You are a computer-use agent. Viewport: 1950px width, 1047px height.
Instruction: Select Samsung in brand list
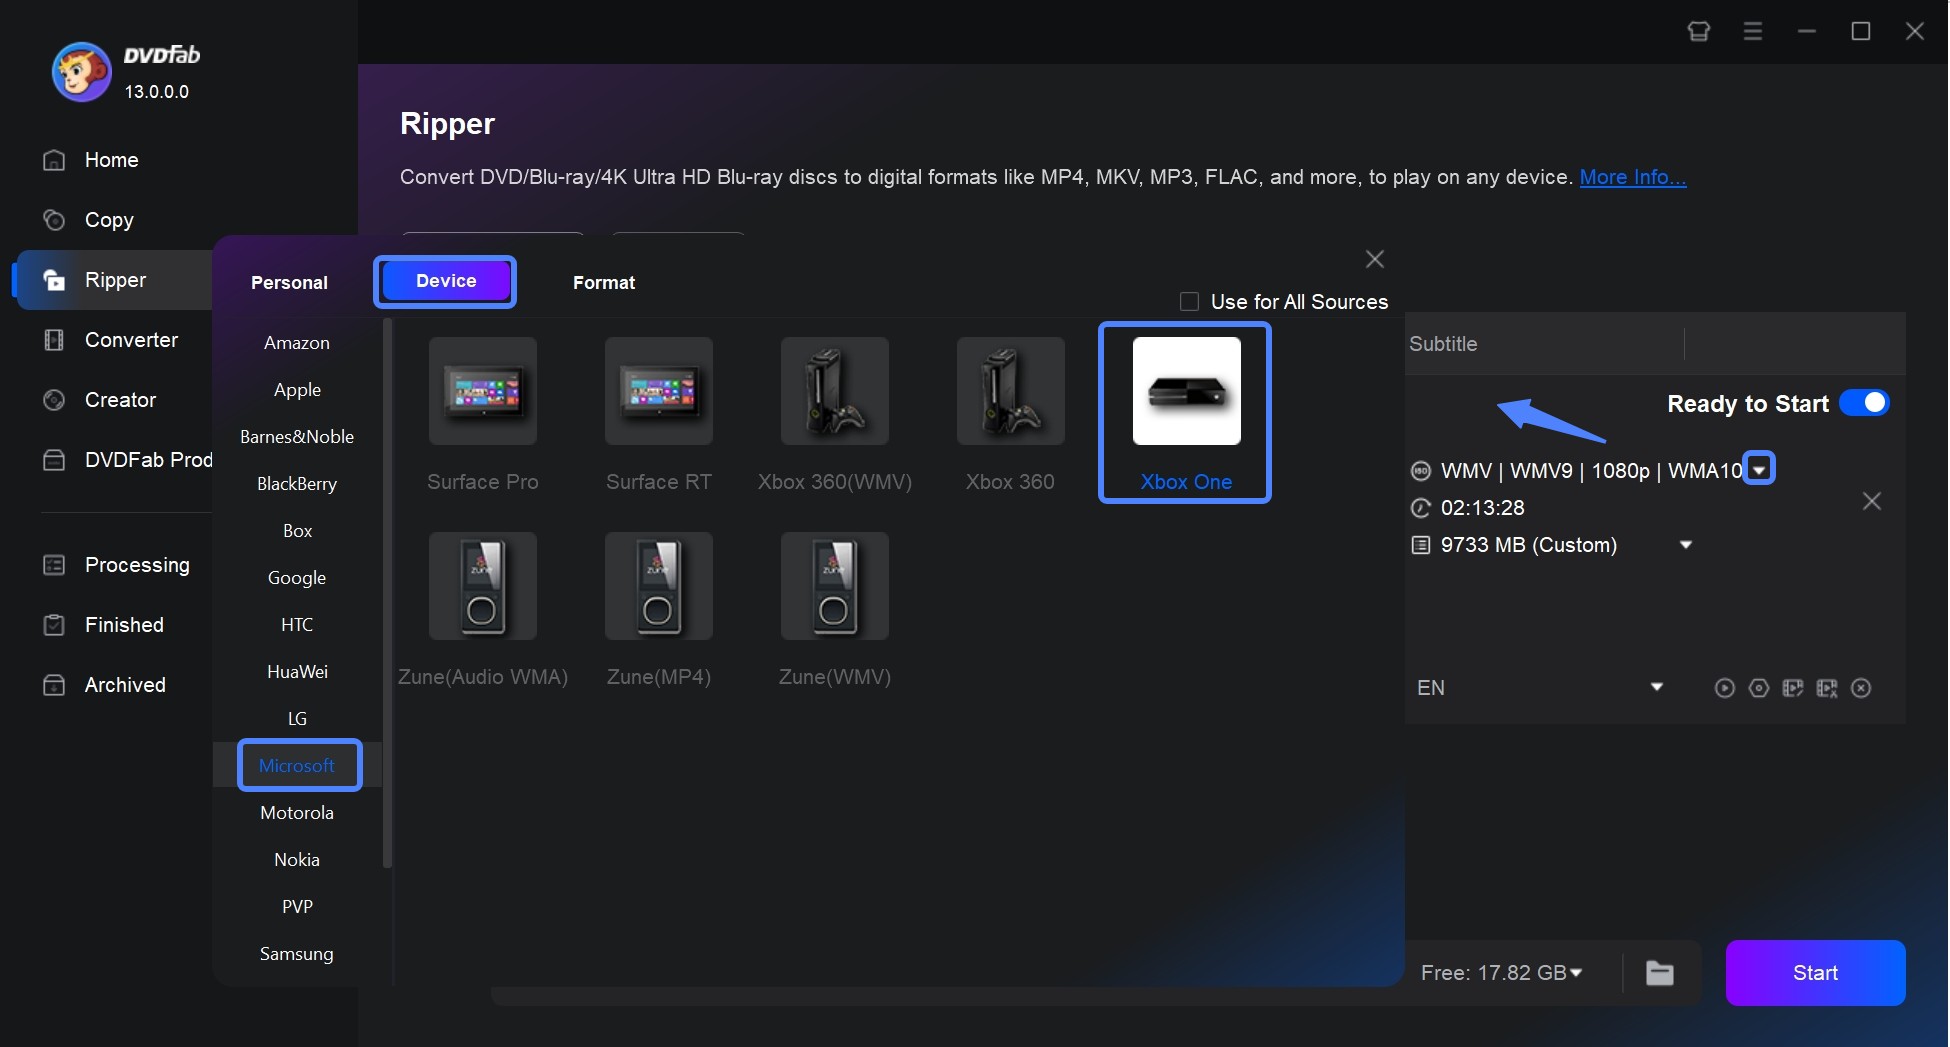pos(297,954)
